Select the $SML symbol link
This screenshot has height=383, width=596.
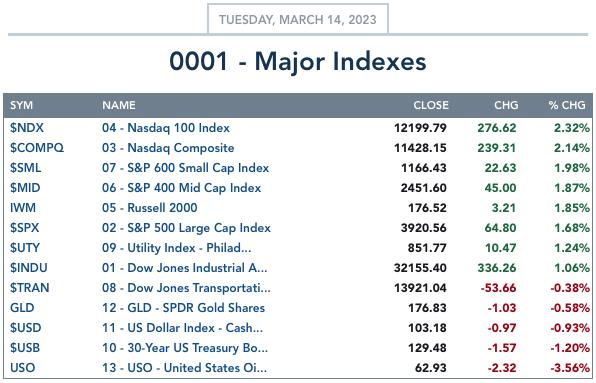25,168
